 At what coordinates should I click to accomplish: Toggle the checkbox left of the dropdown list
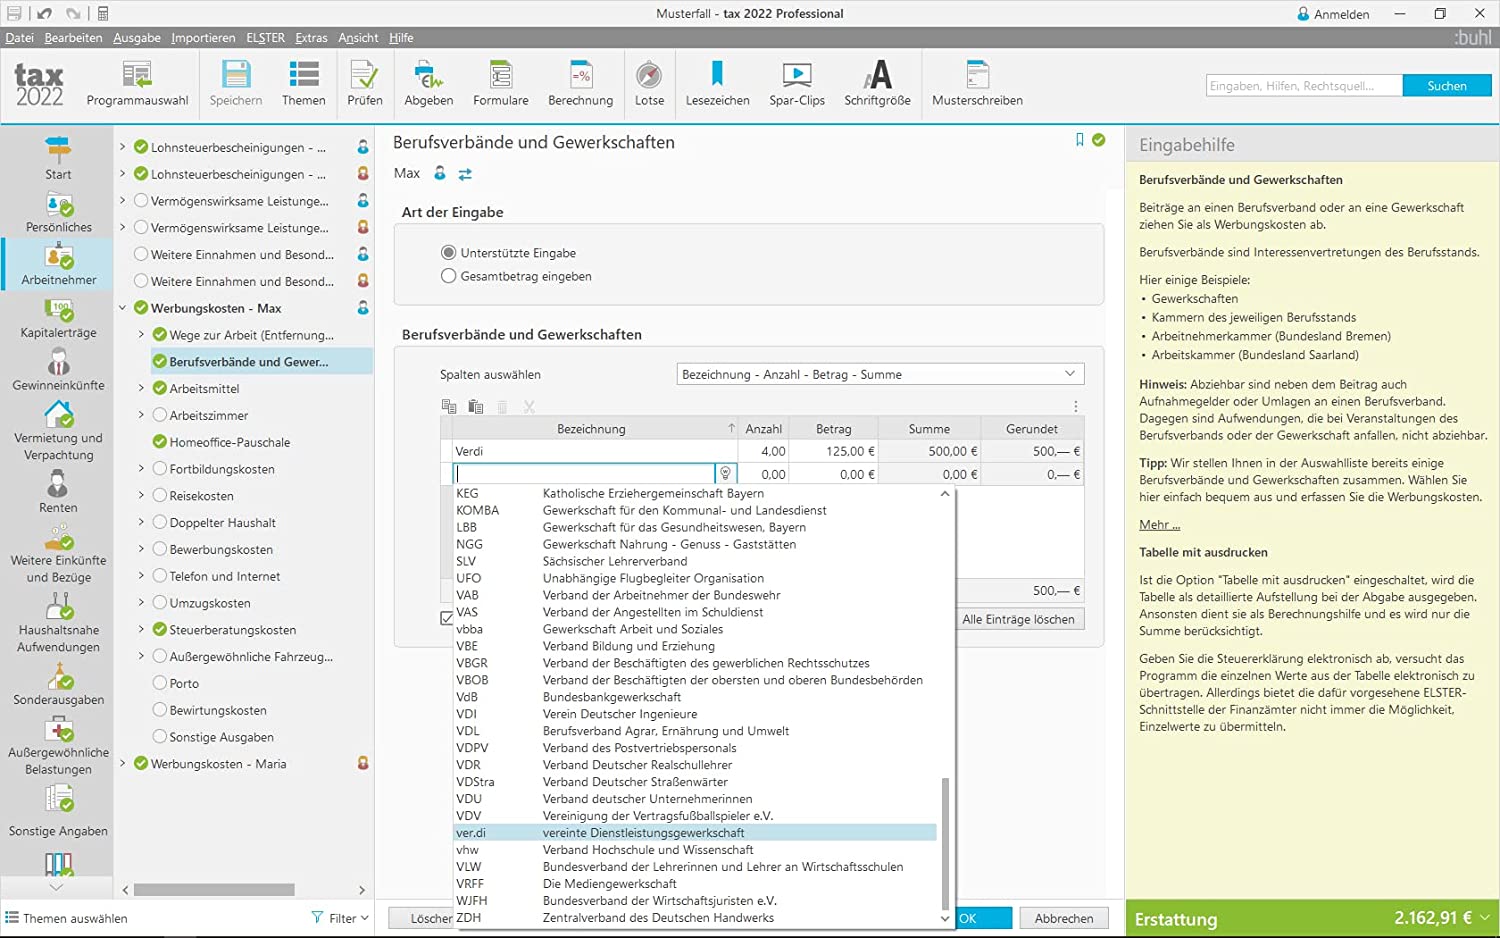(x=446, y=618)
